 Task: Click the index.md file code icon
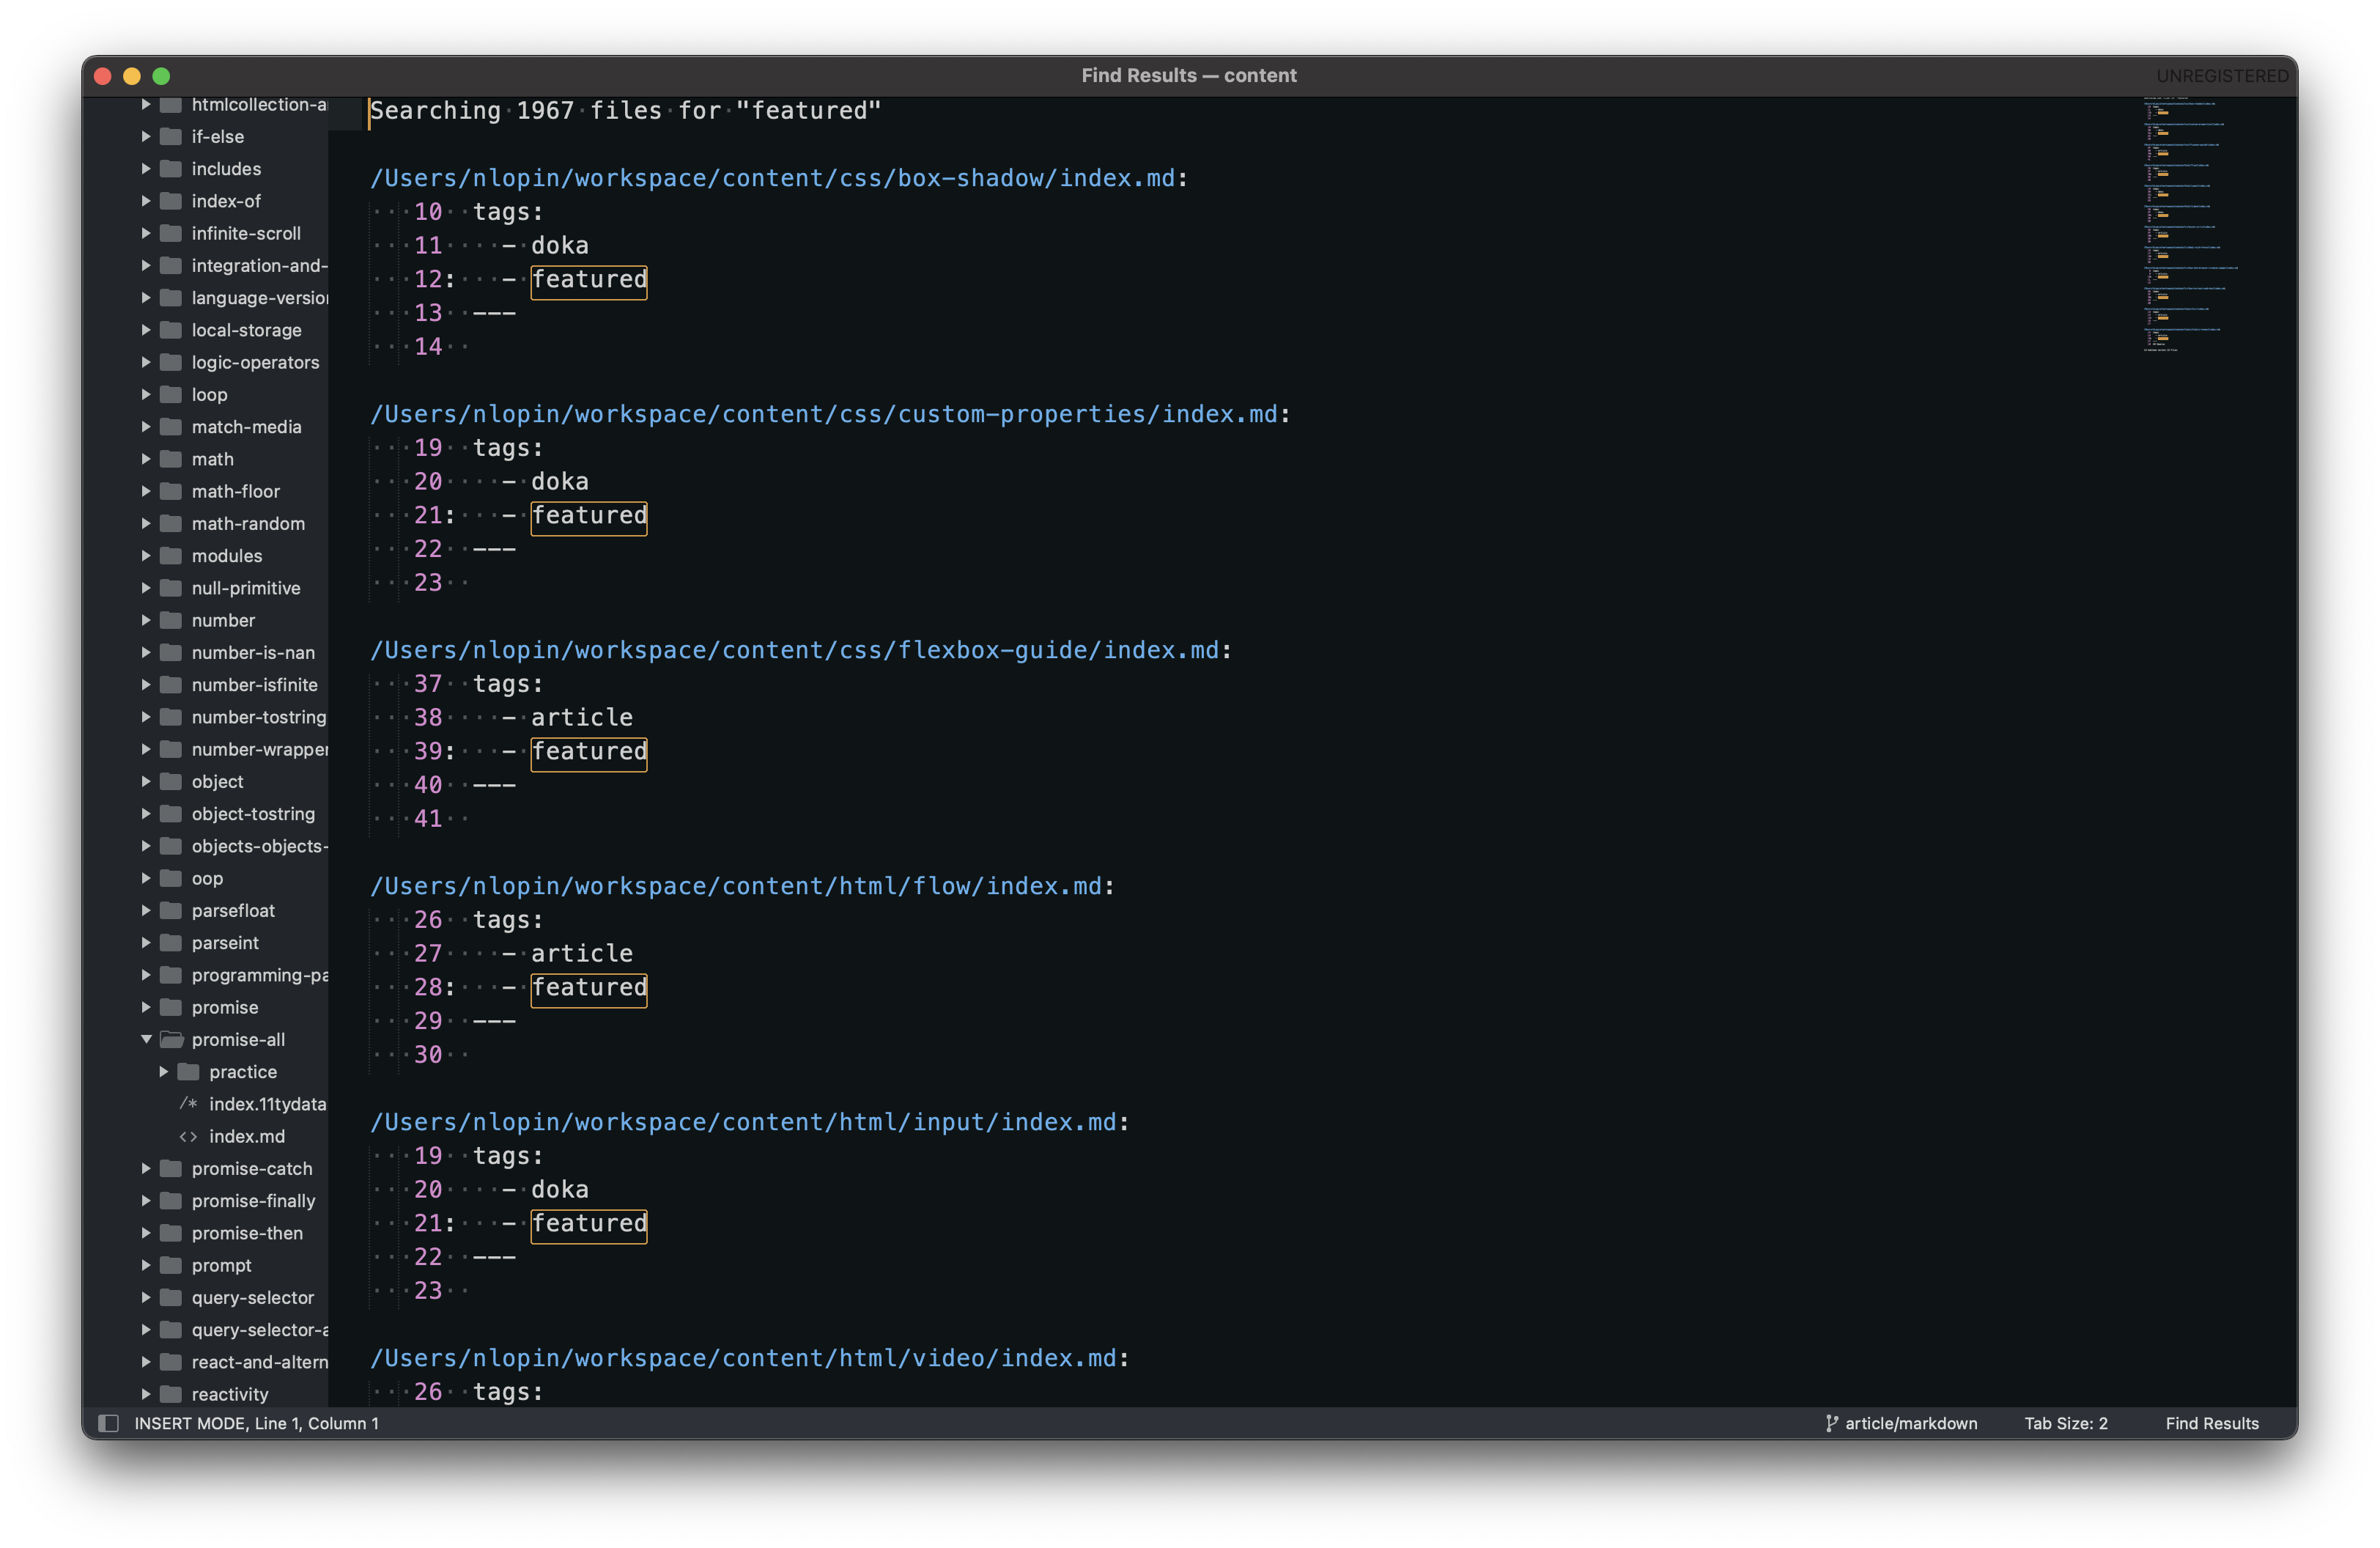click(188, 1136)
